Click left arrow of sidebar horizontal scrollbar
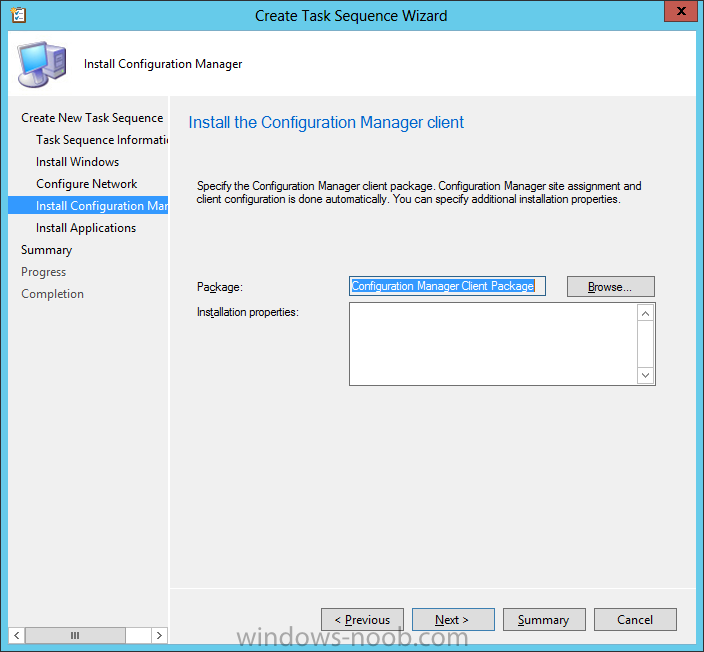704x652 pixels. (x=17, y=635)
